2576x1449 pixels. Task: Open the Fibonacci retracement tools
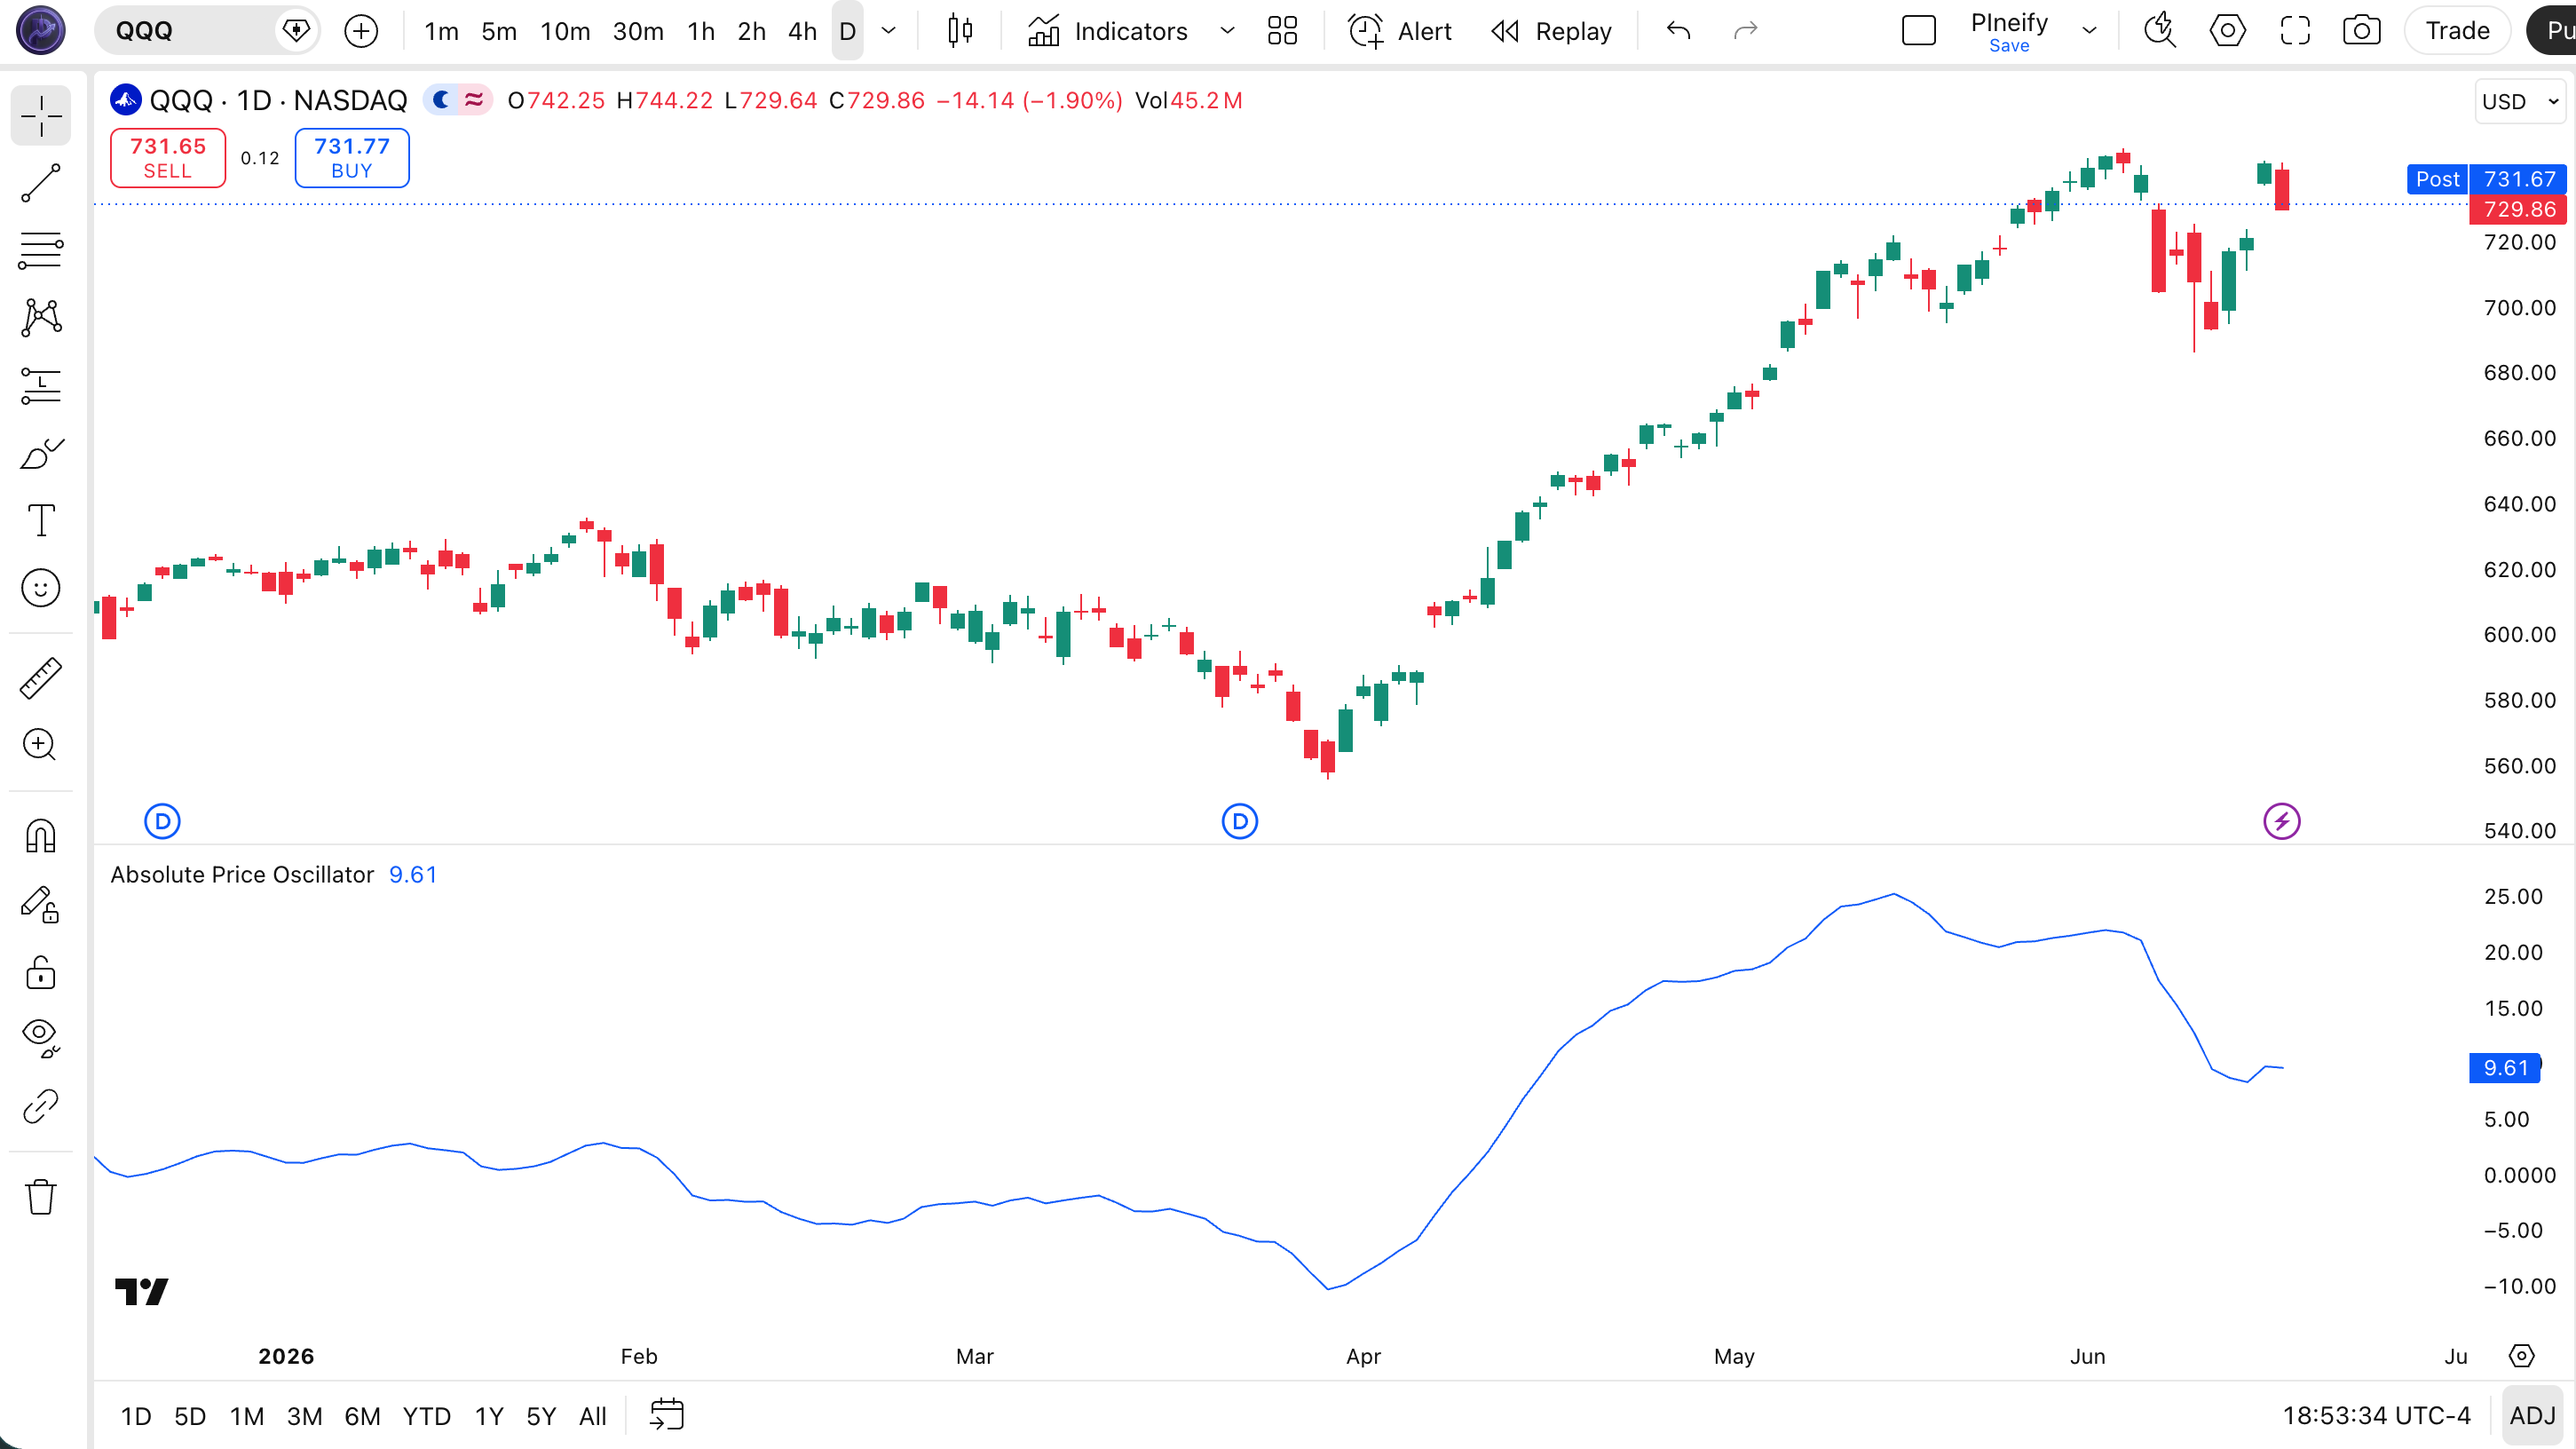pos(41,250)
